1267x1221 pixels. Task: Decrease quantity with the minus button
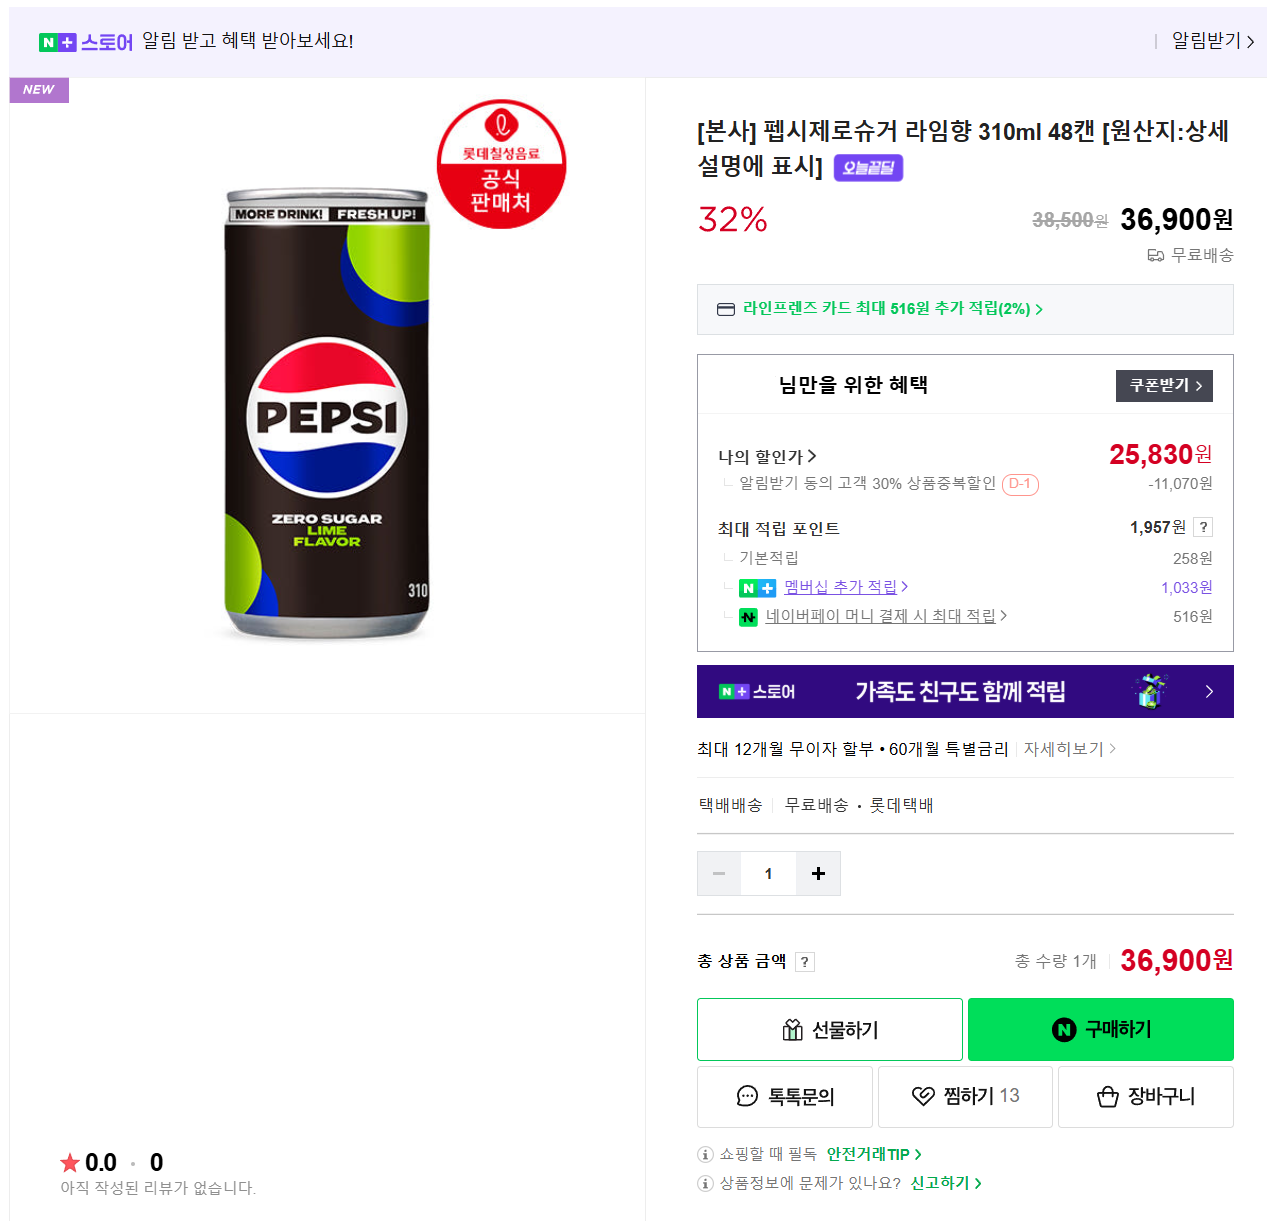click(719, 873)
